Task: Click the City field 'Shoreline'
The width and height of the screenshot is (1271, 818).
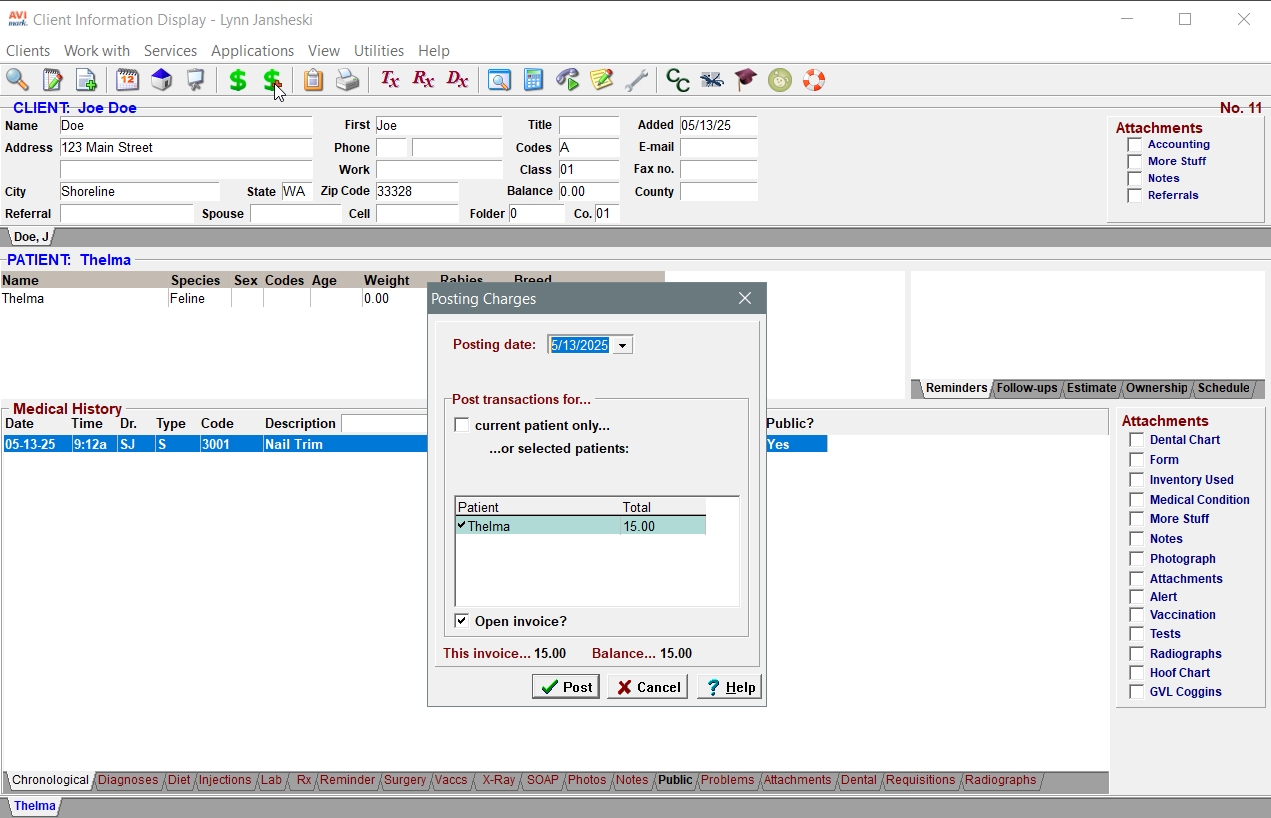Action: (x=140, y=192)
